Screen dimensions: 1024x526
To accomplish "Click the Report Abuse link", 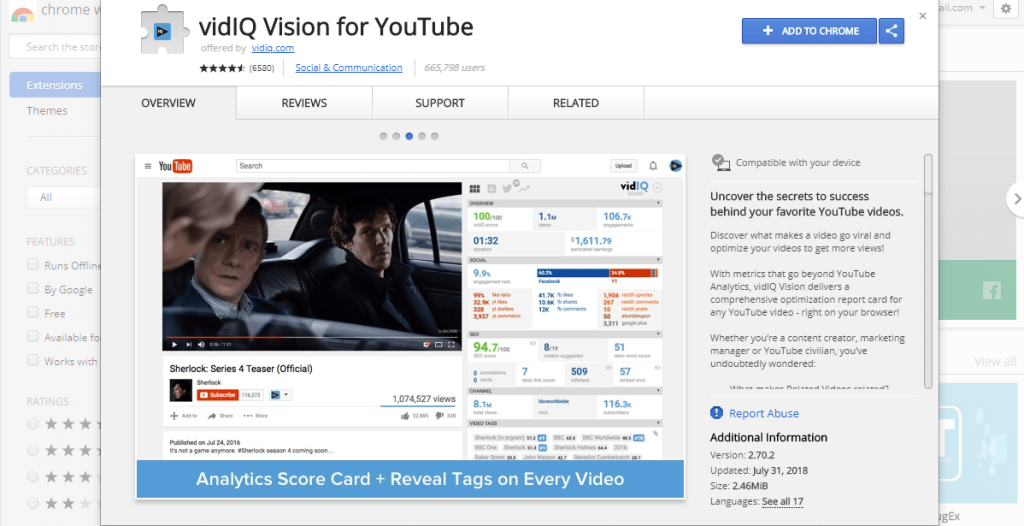I will [x=763, y=413].
